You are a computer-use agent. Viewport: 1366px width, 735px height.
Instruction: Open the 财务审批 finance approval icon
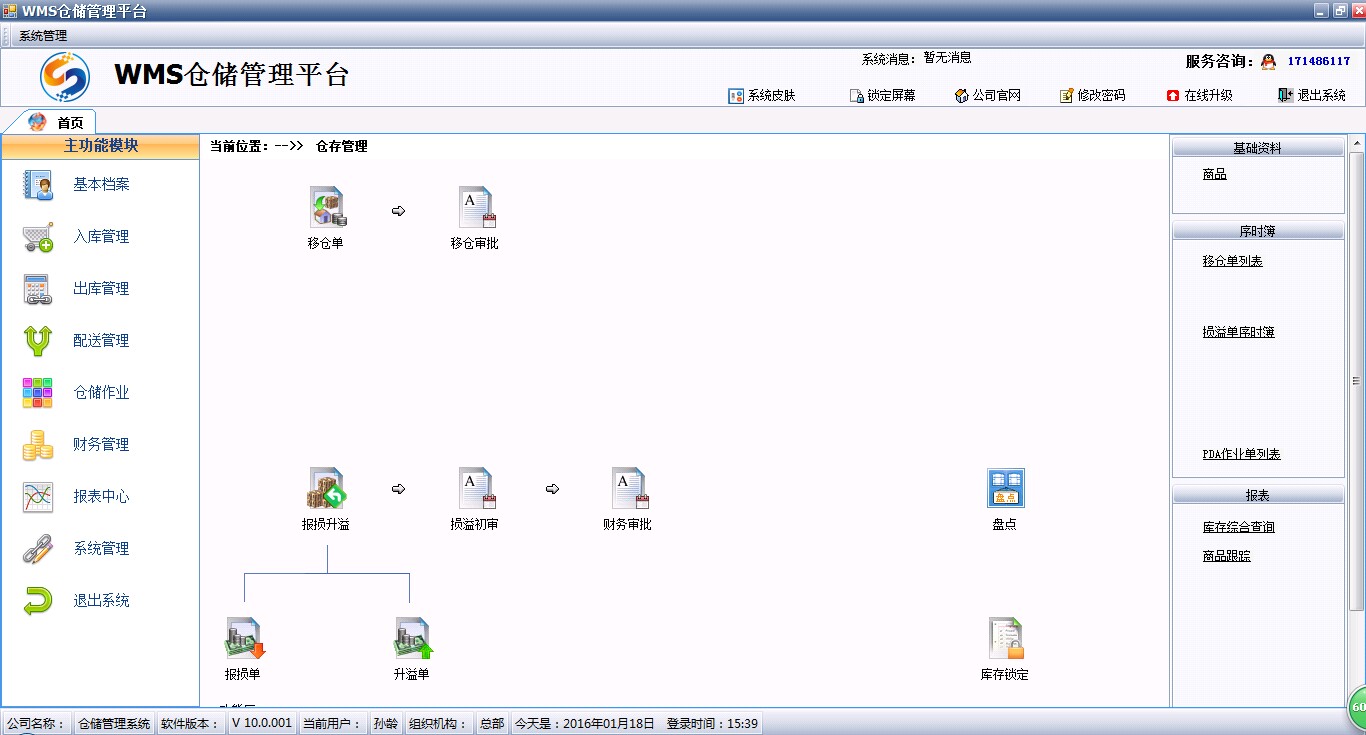click(x=628, y=489)
